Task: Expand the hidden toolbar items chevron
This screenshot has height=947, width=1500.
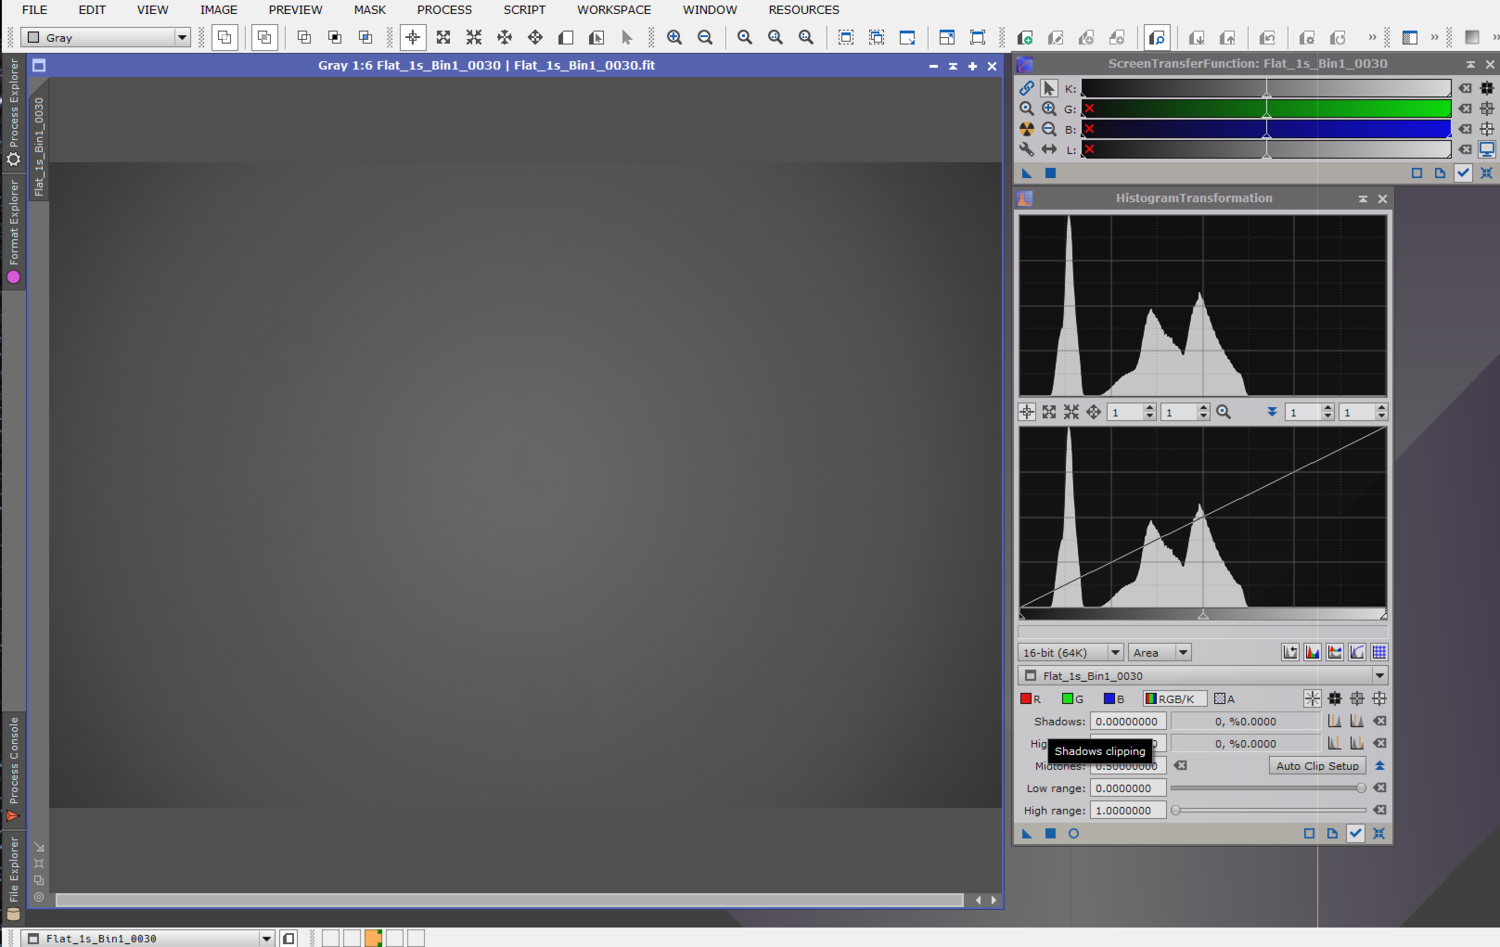Action: (1372, 38)
